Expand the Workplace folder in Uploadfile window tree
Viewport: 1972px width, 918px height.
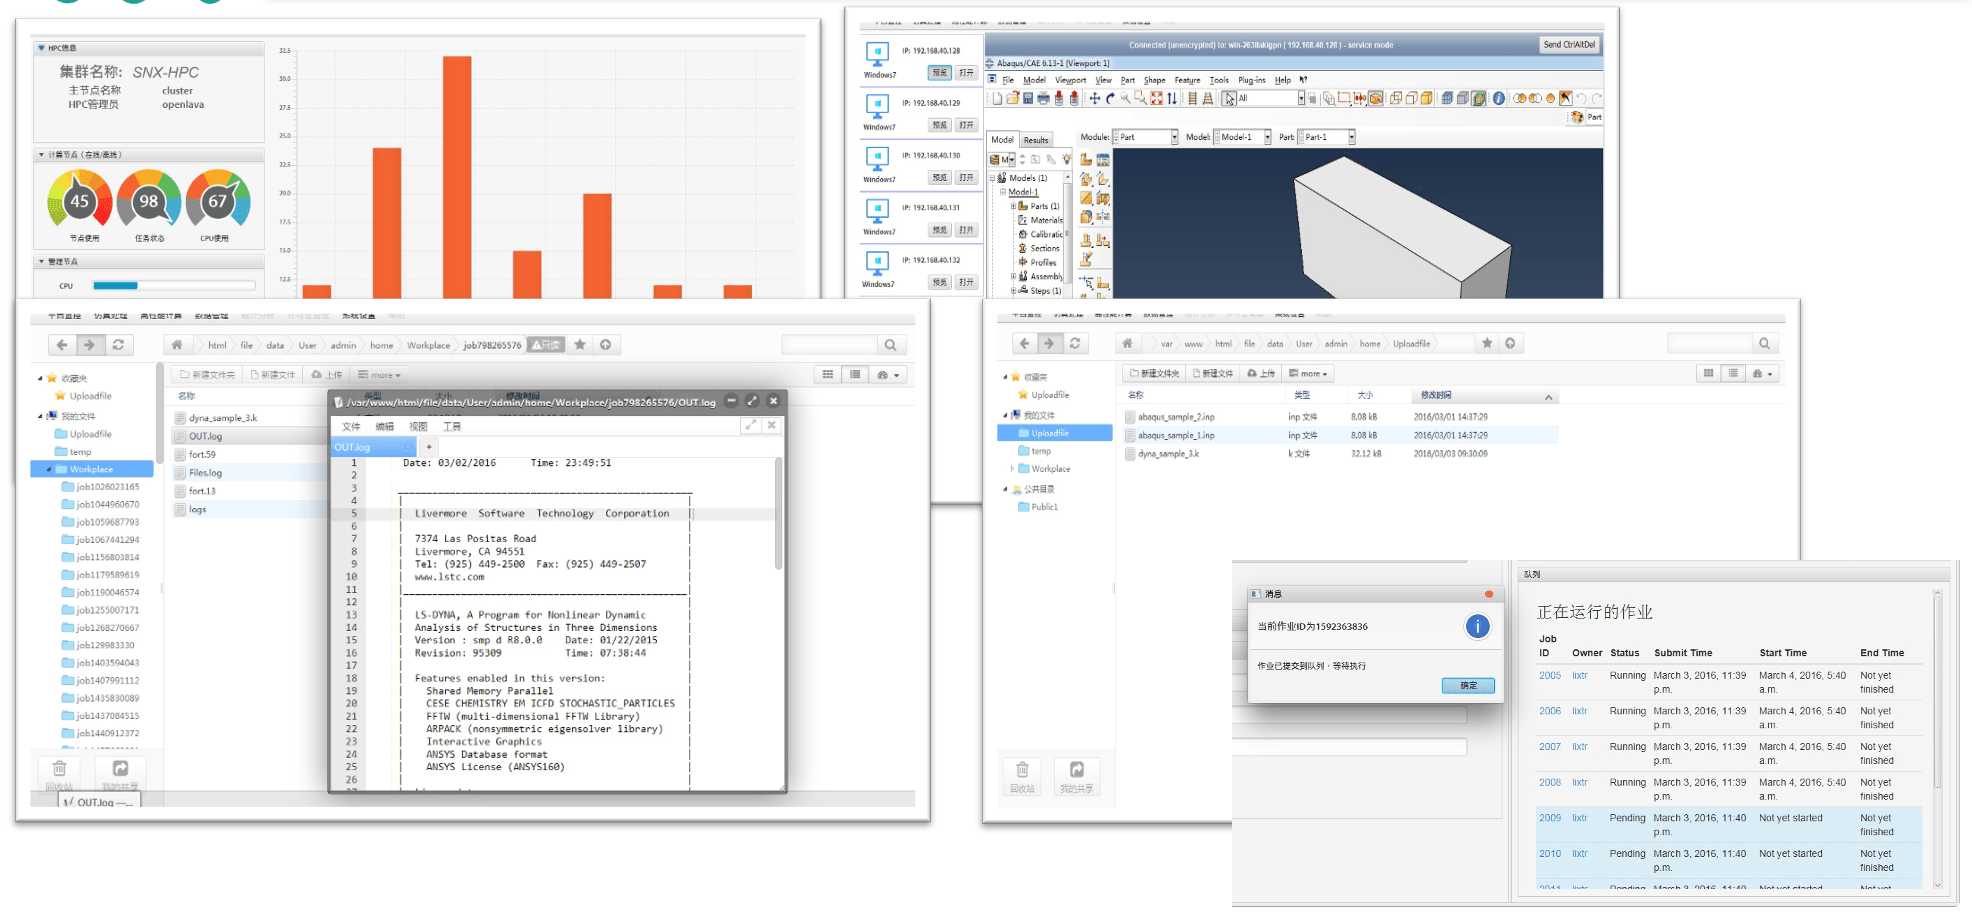click(x=1012, y=468)
